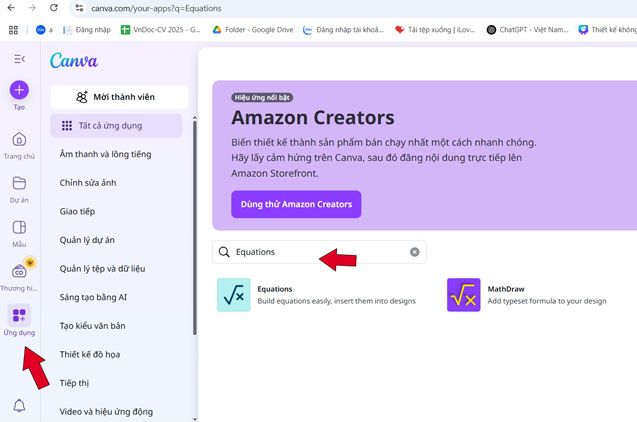637x422 pixels.
Task: Clear the Equations search text
Action: pyautogui.click(x=415, y=252)
